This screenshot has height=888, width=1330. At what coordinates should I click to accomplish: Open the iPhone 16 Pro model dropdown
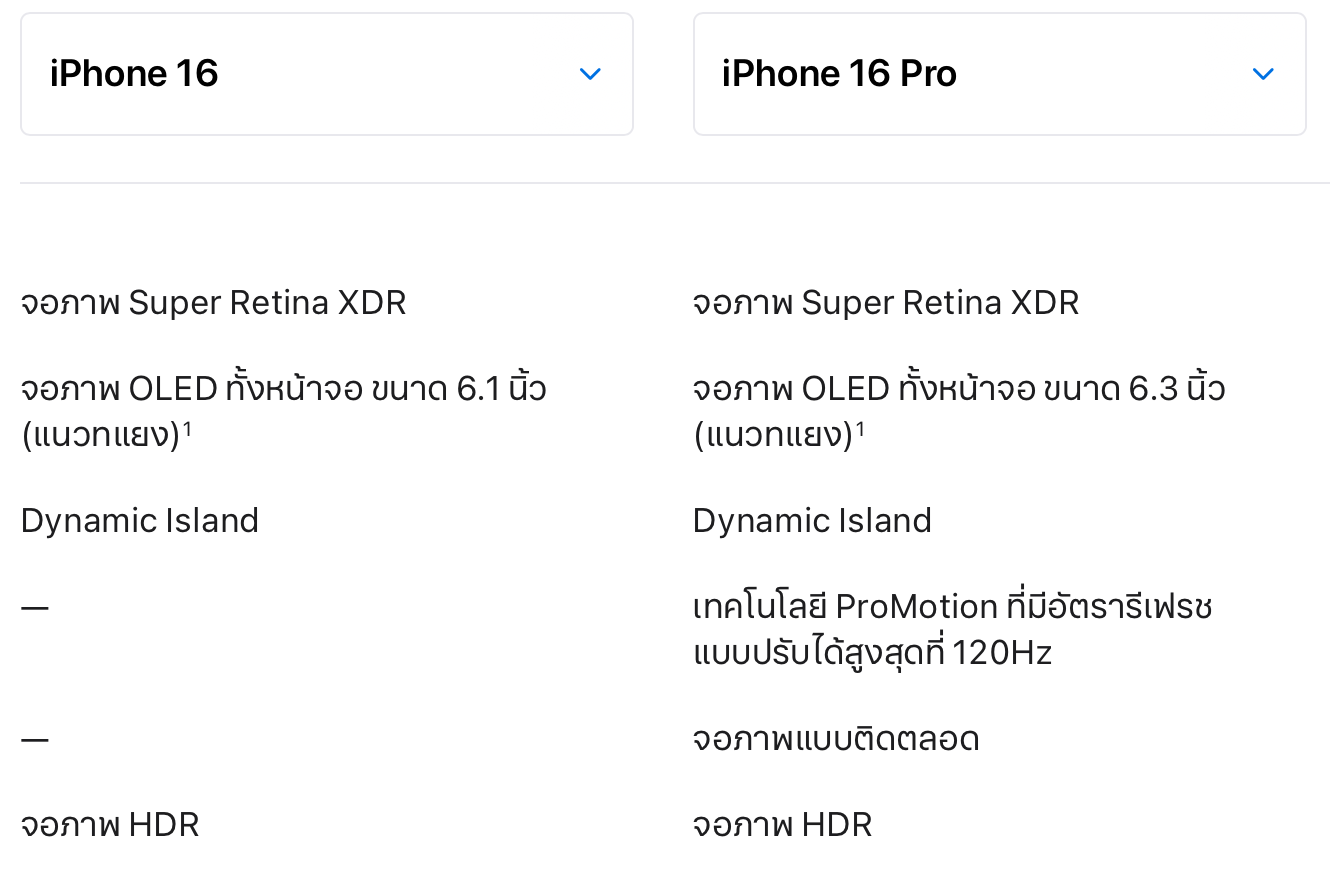tap(999, 74)
